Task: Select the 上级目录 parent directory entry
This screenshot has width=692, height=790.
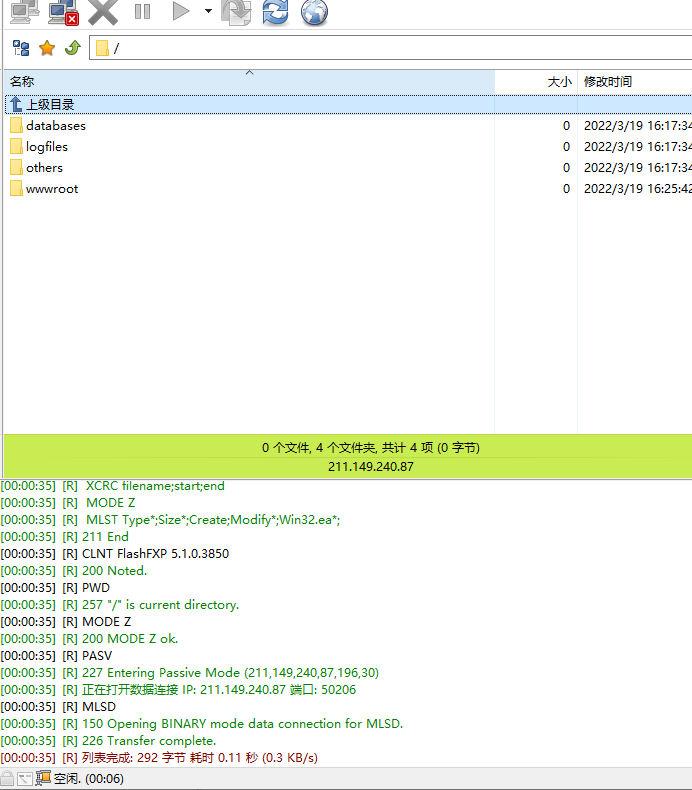Action: coord(50,104)
